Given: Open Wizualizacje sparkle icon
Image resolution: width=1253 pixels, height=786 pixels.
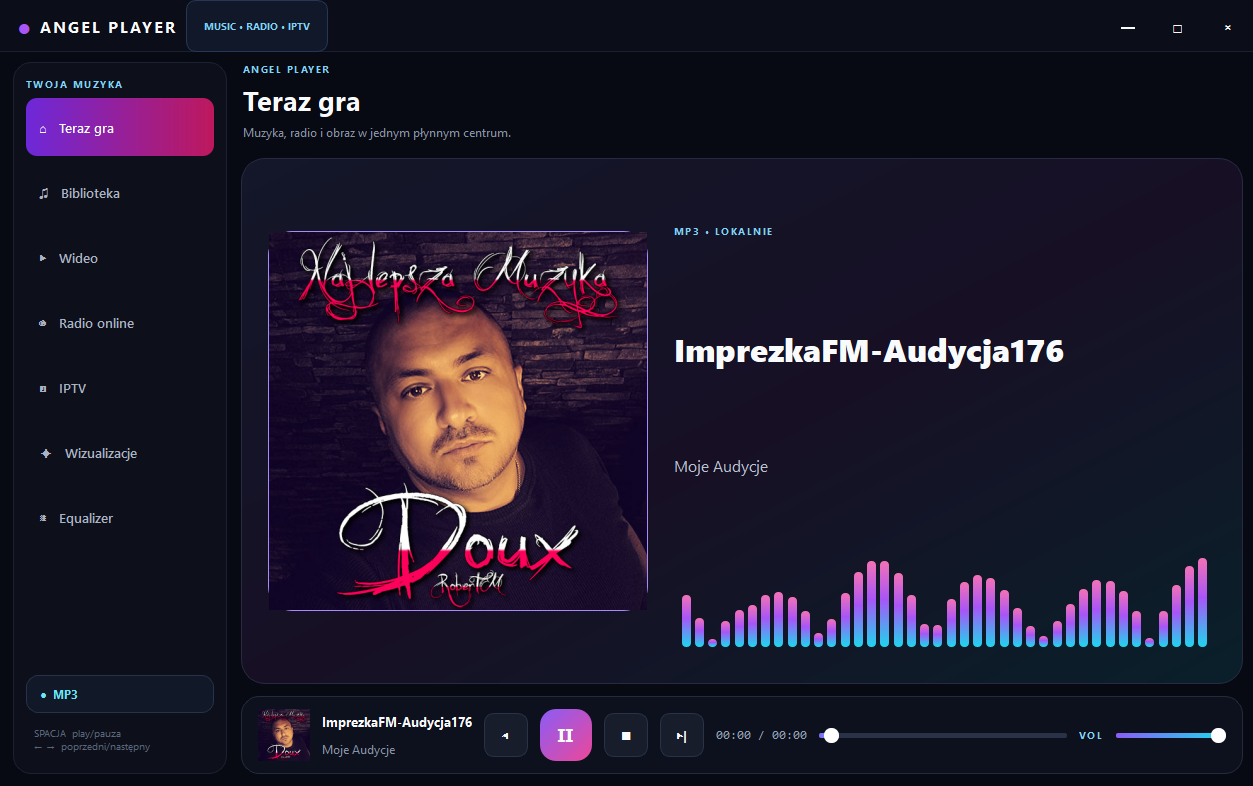Looking at the screenshot, I should tap(45, 453).
